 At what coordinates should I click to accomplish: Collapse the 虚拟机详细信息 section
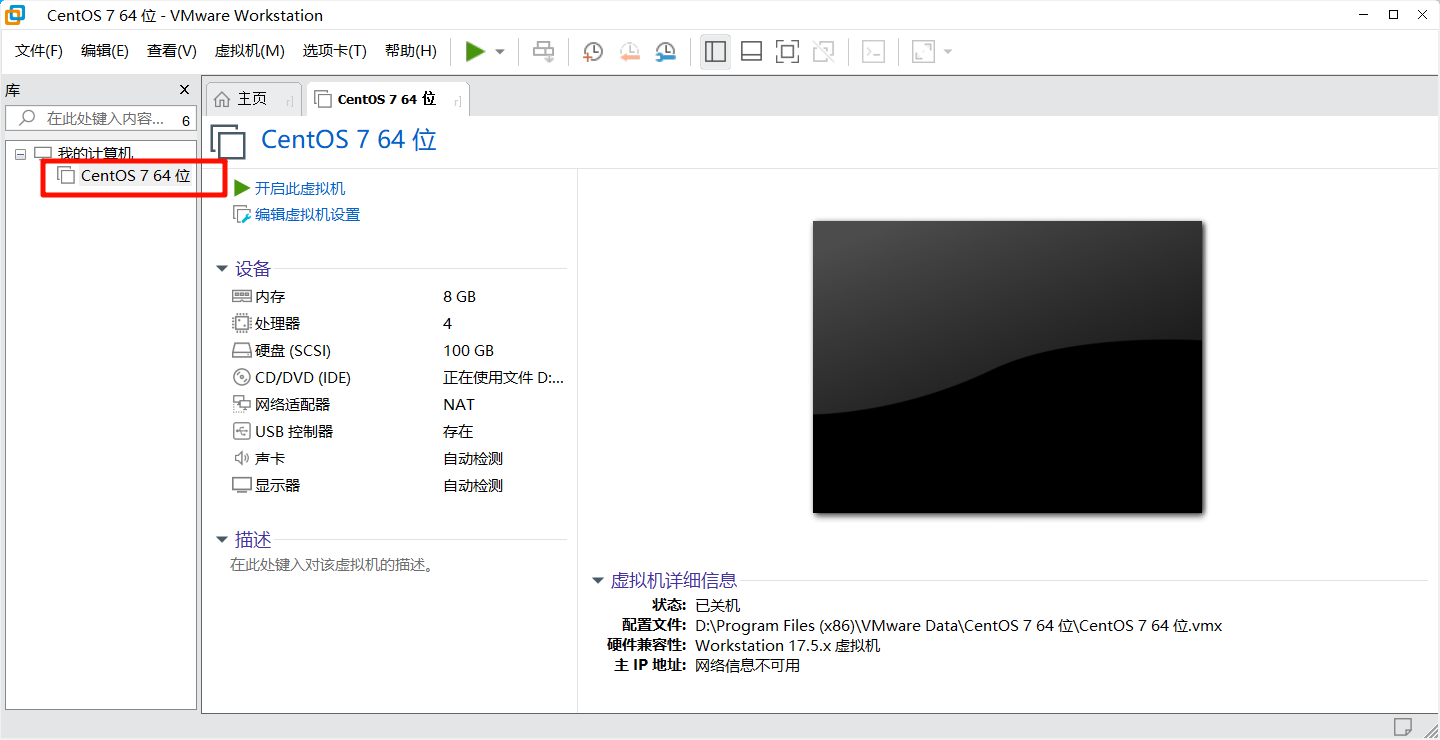tap(598, 581)
